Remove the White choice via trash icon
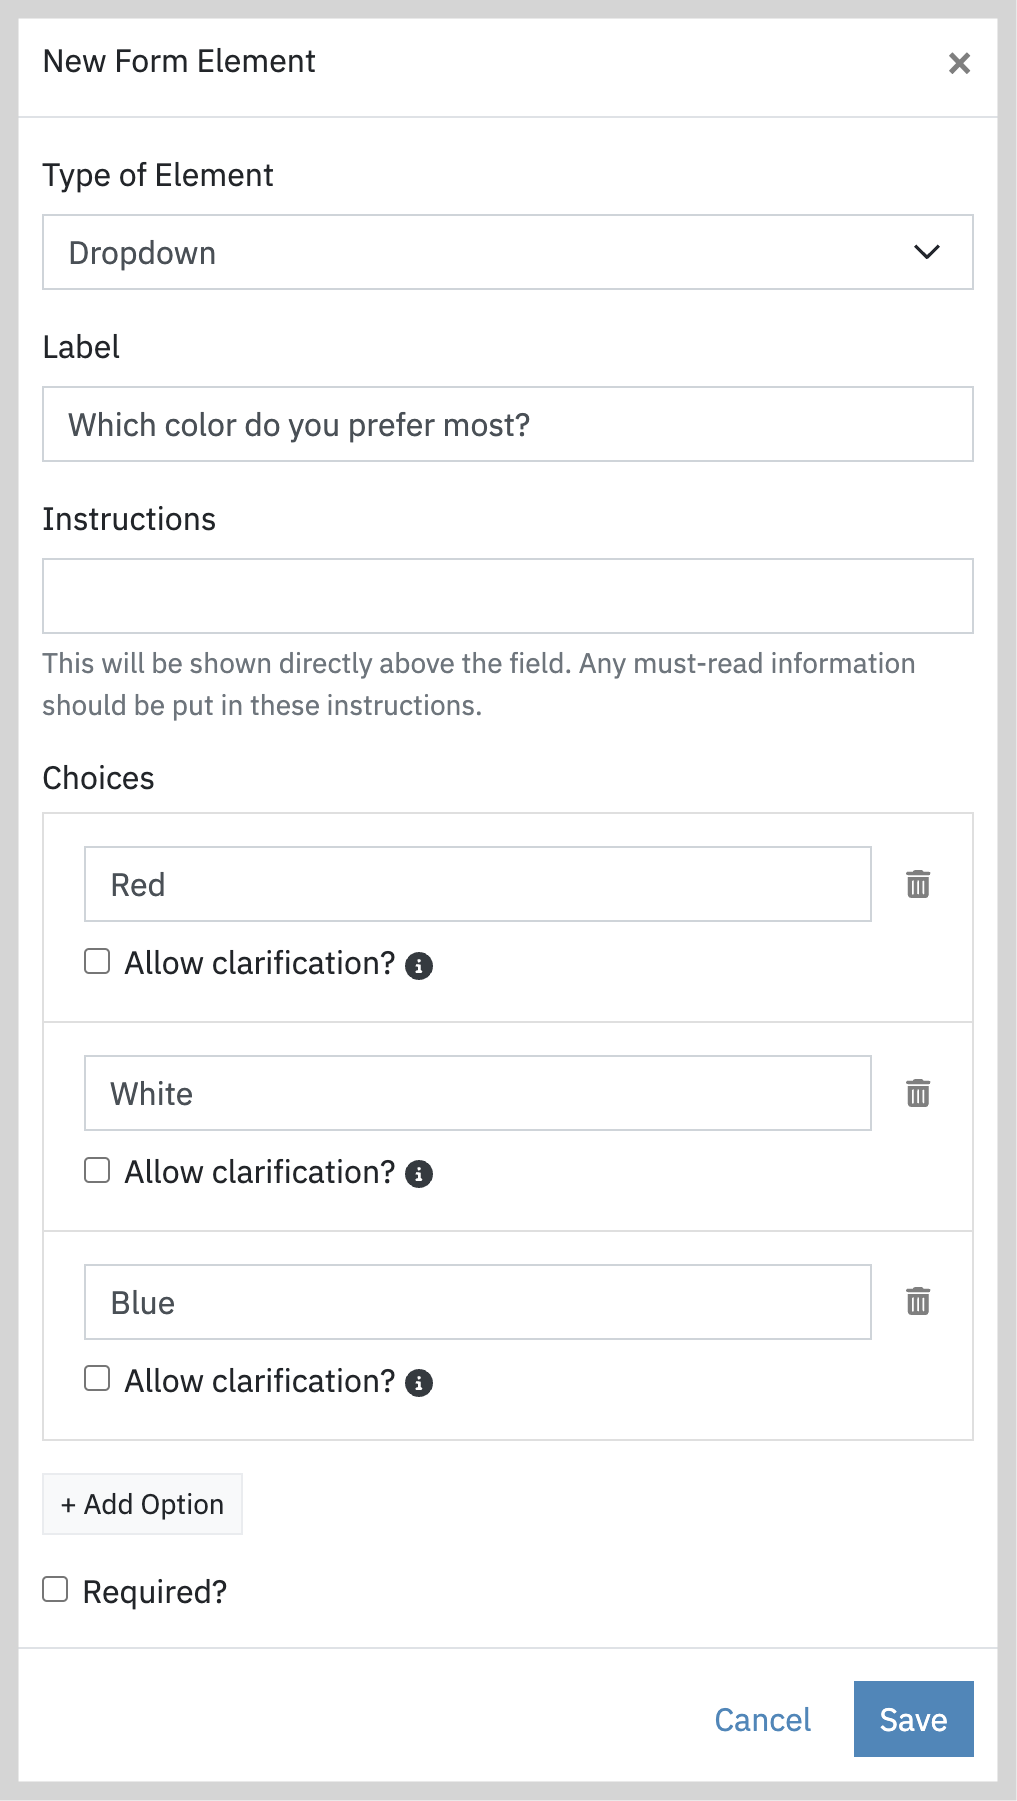This screenshot has height=1801, width=1017. (918, 1093)
